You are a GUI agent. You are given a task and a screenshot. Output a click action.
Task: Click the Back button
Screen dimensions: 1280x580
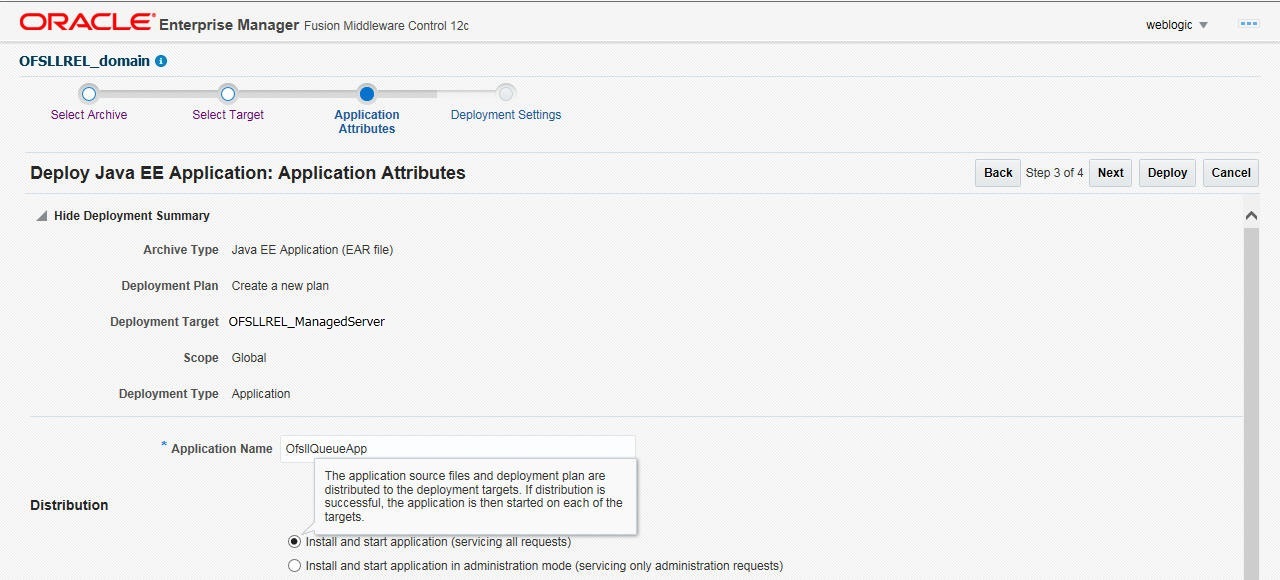pyautogui.click(x=998, y=173)
